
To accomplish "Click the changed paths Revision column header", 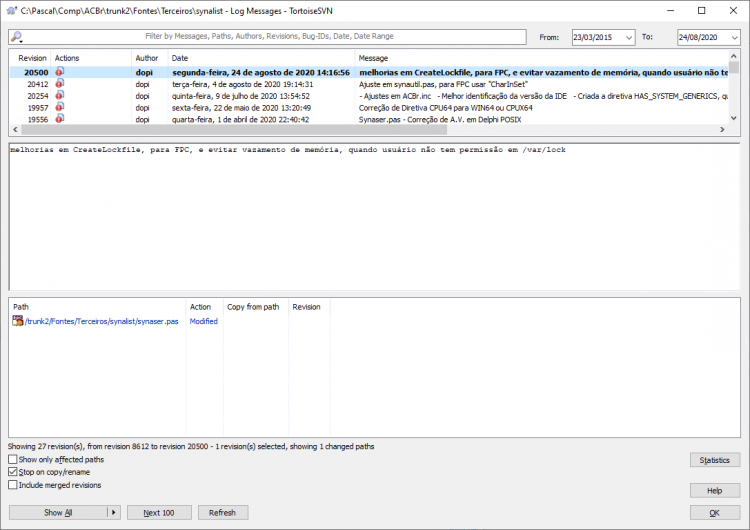I will click(307, 307).
